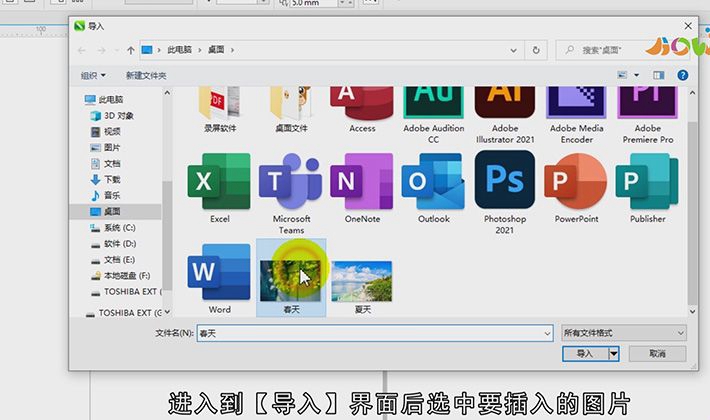This screenshot has width=710, height=420.
Task: Click the file list scrollbar down arrow
Action: coord(692,311)
